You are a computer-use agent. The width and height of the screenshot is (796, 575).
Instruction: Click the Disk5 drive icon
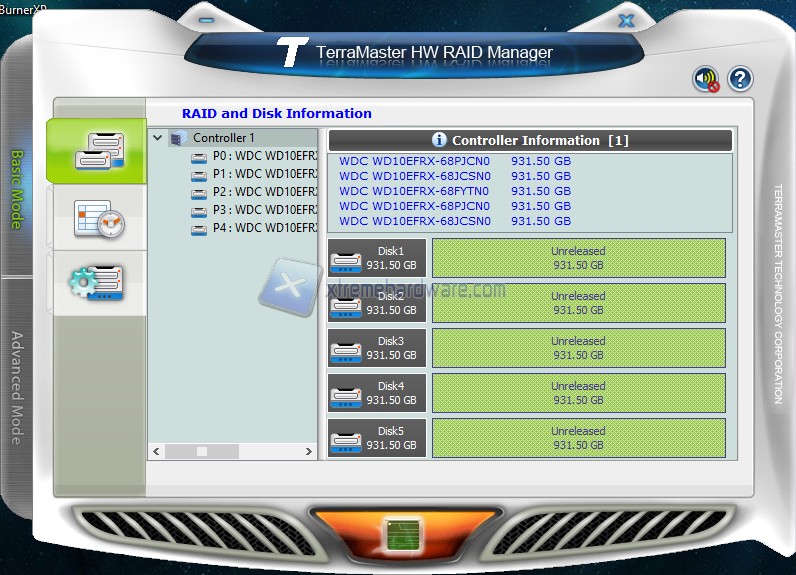point(346,438)
